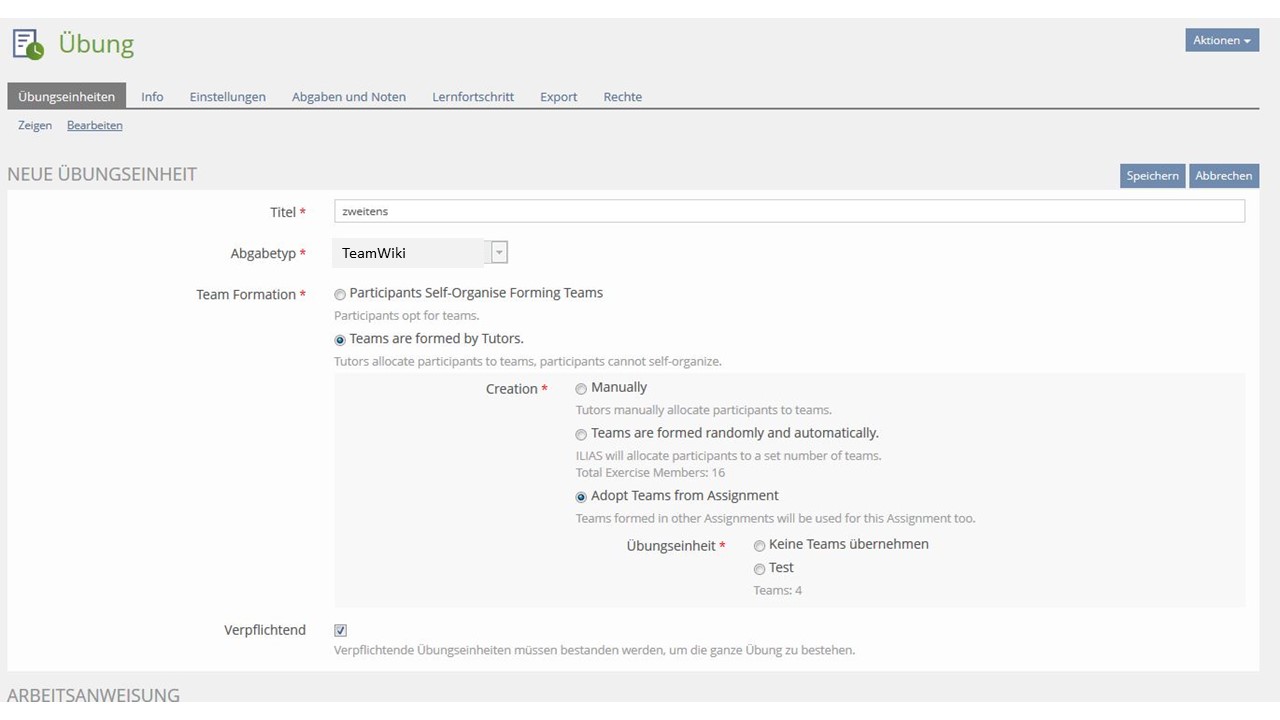Select the Test assignment radio button
This screenshot has height=720, width=1280.
point(760,569)
